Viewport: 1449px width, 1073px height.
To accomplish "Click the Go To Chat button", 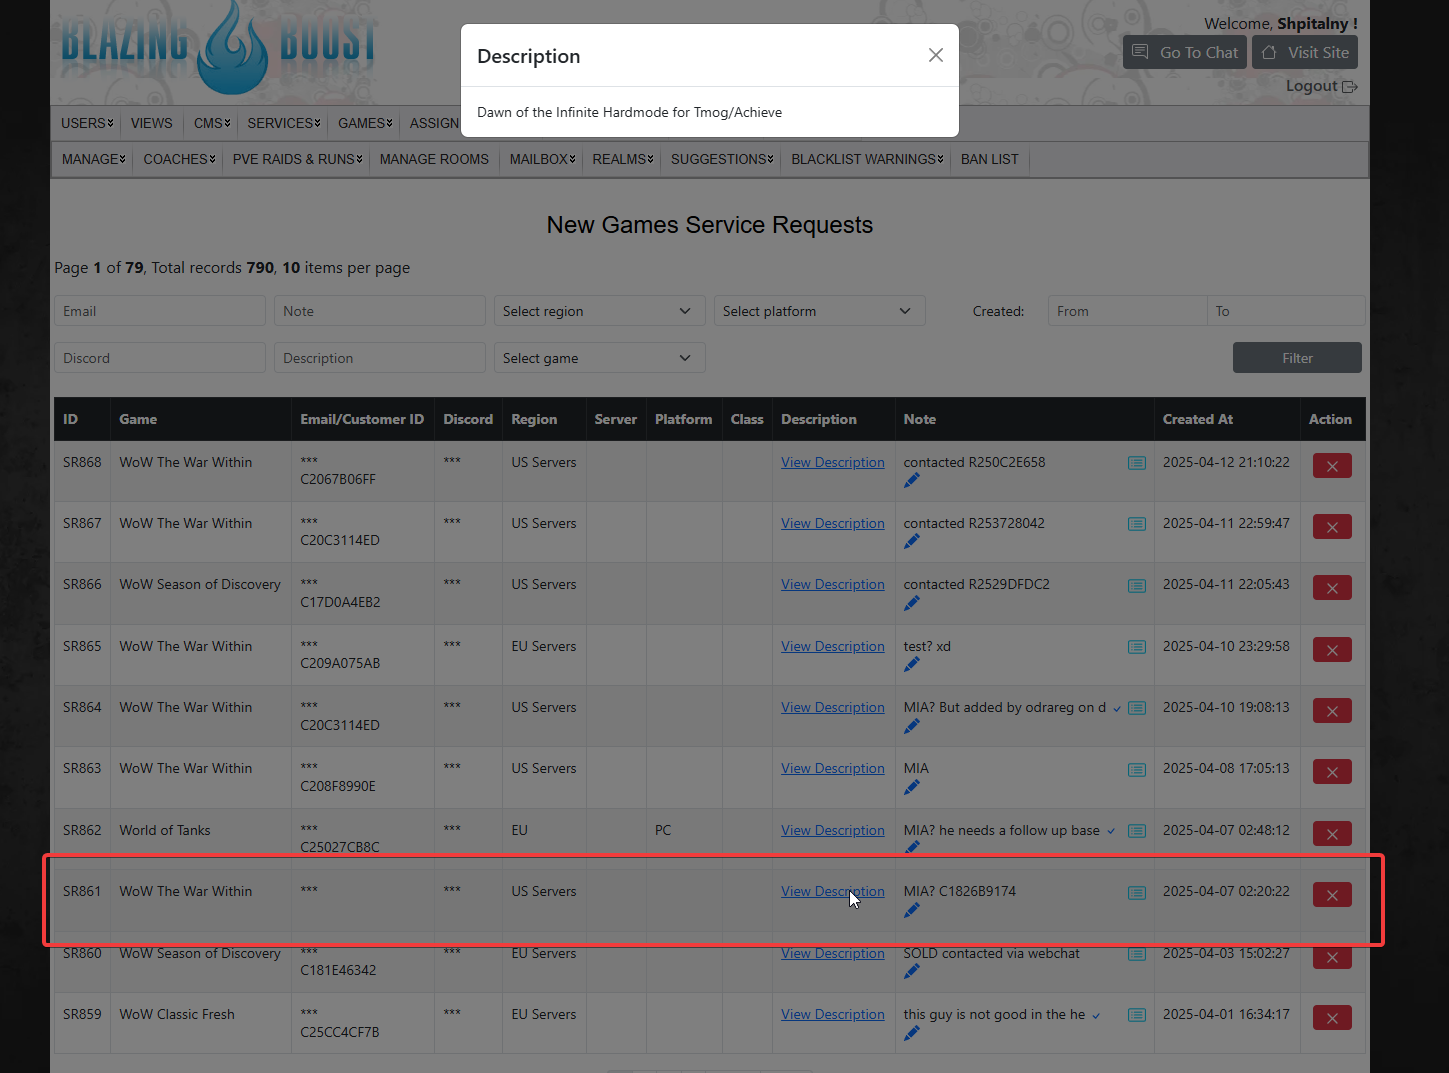I will pos(1185,53).
